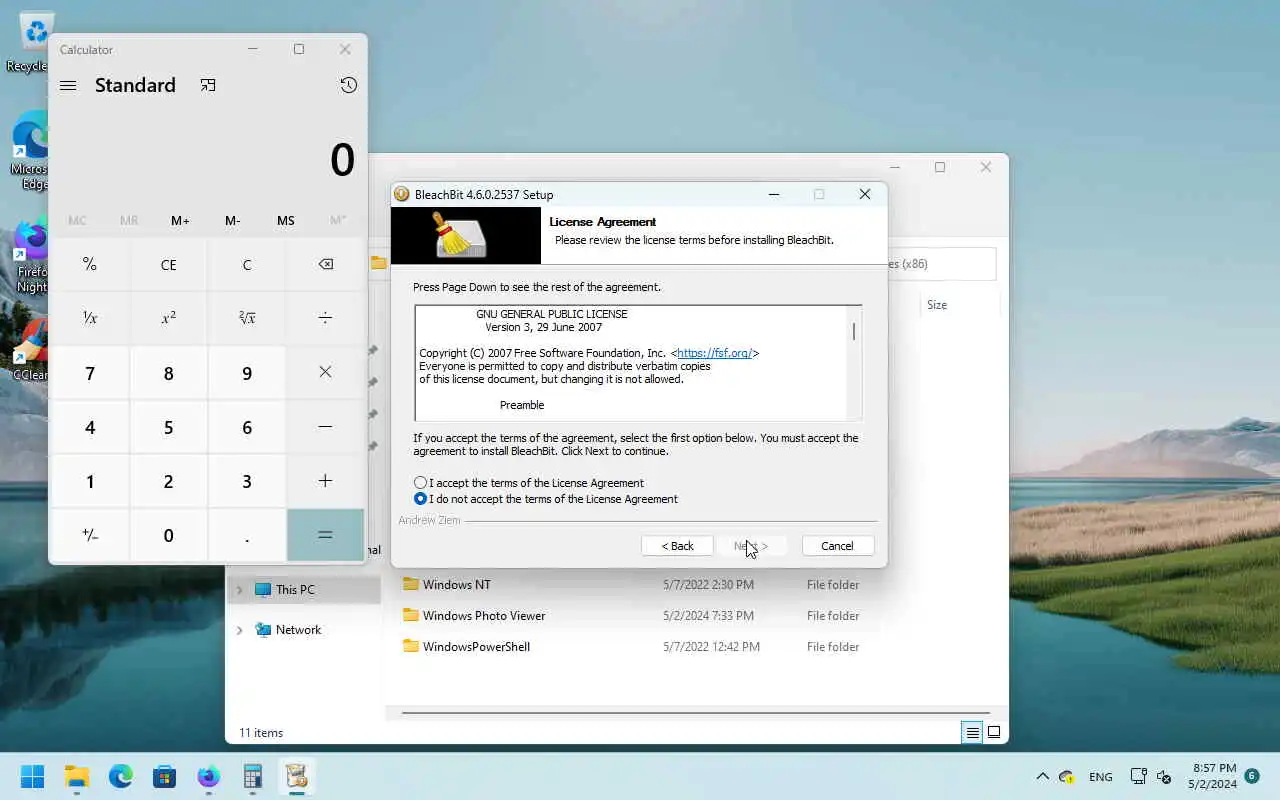Screen dimensions: 1280x800
Task: Click the Calculator backspace icon
Action: click(325, 265)
